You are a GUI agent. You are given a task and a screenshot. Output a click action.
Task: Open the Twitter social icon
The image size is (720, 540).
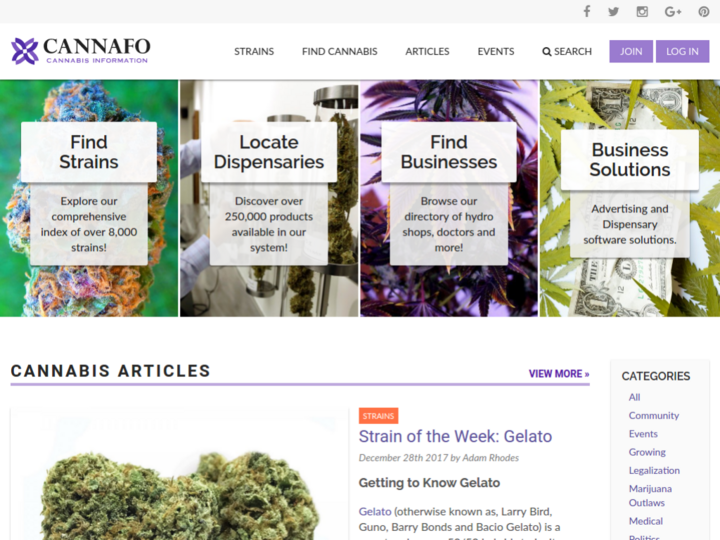(x=613, y=11)
